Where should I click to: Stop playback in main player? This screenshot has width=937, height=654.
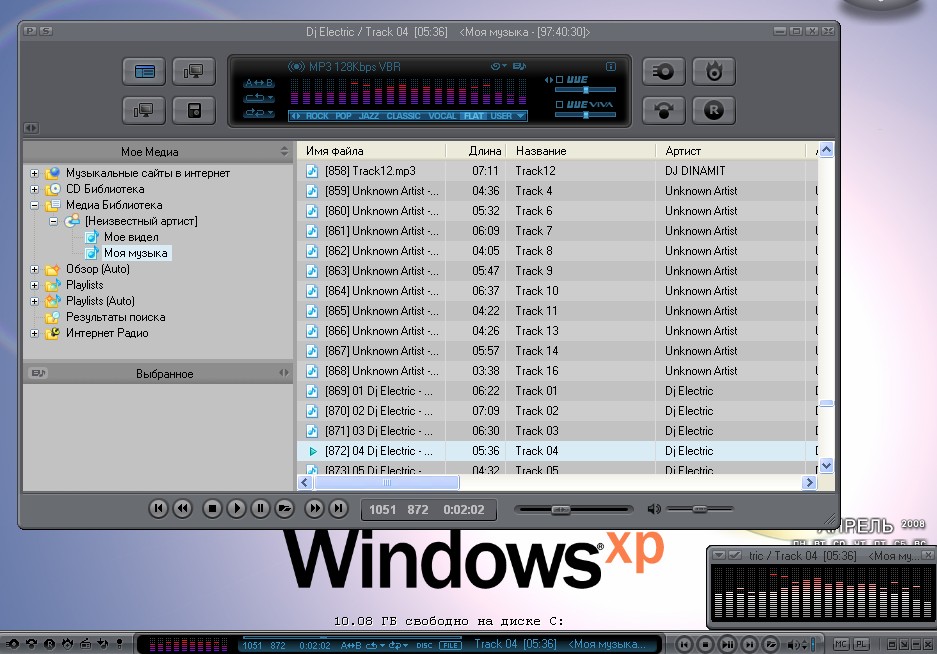click(212, 509)
